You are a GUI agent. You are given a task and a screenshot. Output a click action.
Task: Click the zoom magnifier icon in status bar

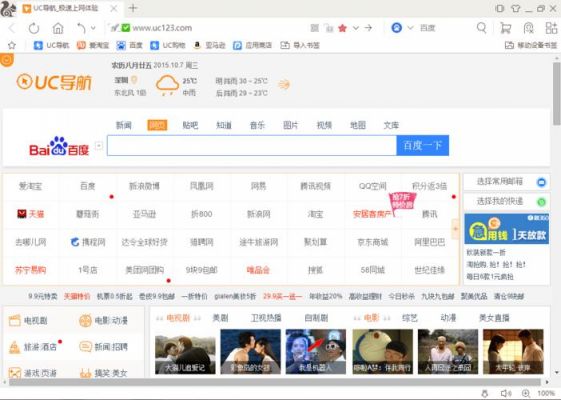pos(526,393)
